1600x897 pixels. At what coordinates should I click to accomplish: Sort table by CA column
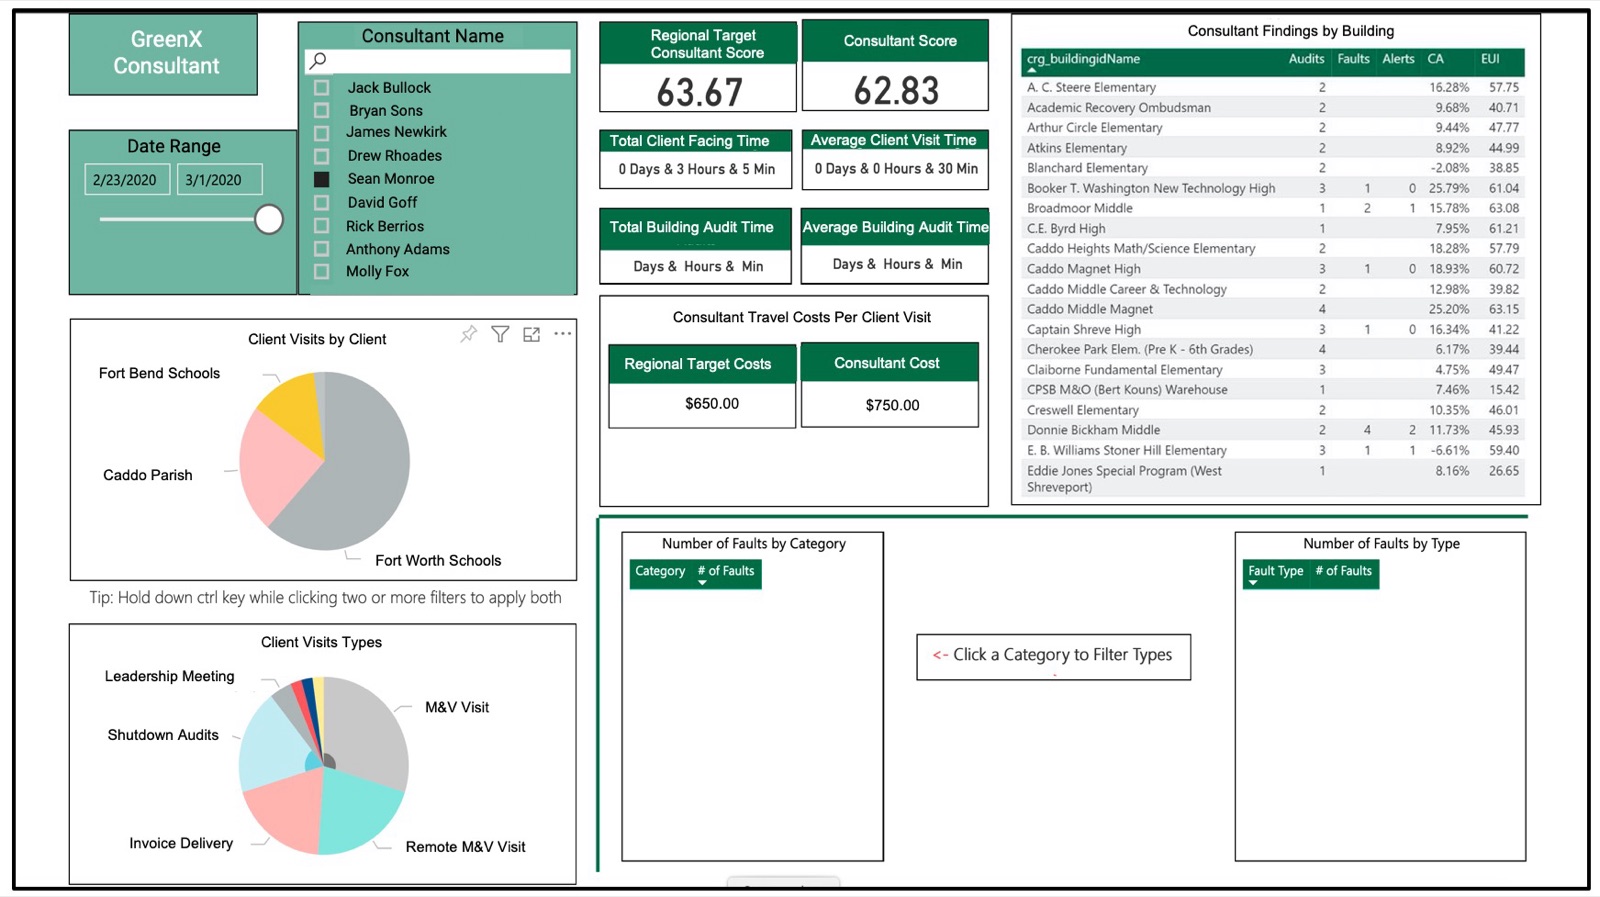(1436, 59)
